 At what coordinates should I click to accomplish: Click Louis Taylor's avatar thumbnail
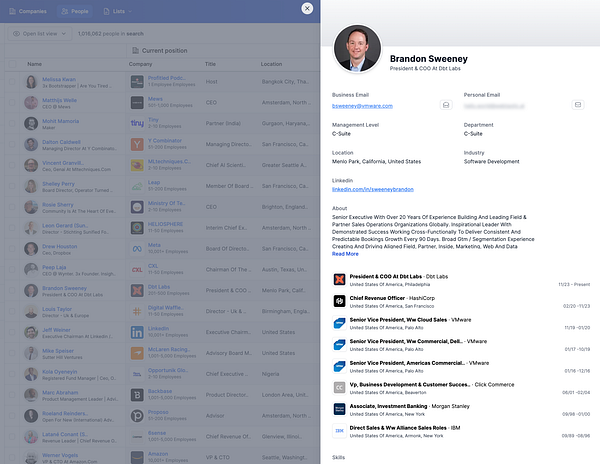tap(31, 311)
